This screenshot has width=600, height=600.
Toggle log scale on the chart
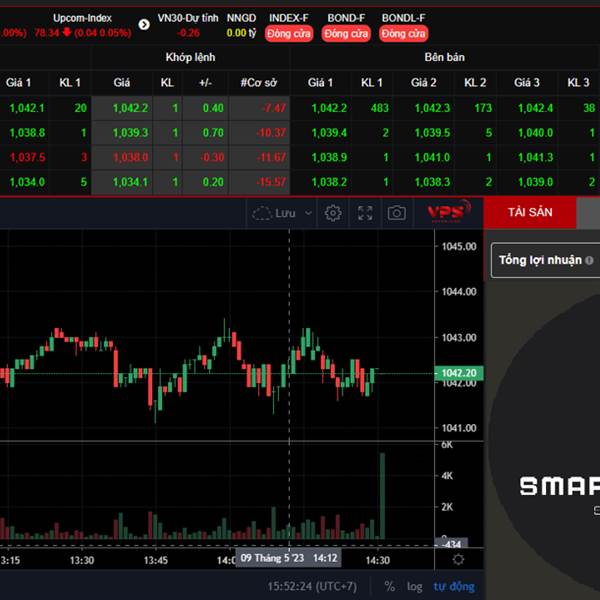click(415, 586)
